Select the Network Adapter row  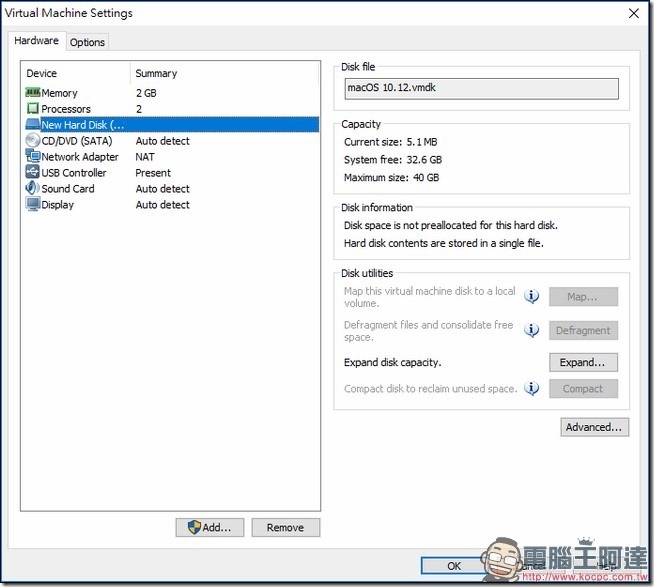(171, 156)
